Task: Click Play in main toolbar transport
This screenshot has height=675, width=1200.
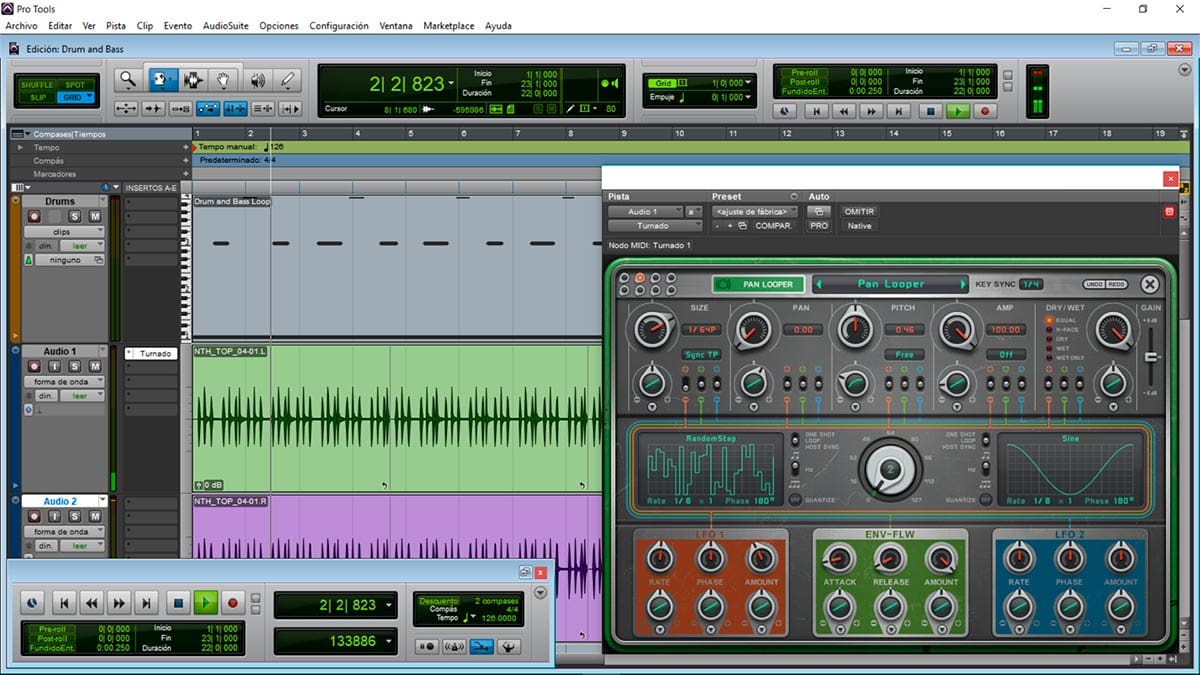Action: 958,112
